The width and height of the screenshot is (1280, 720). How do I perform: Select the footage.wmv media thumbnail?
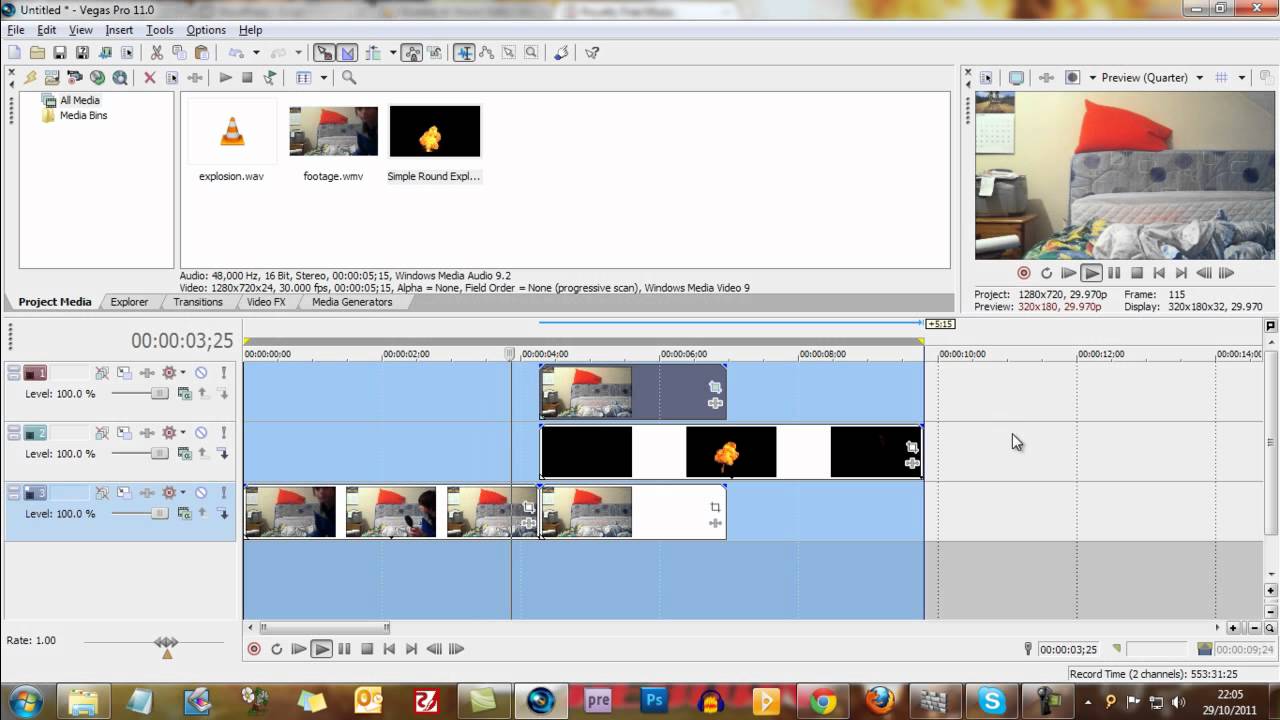click(333, 131)
